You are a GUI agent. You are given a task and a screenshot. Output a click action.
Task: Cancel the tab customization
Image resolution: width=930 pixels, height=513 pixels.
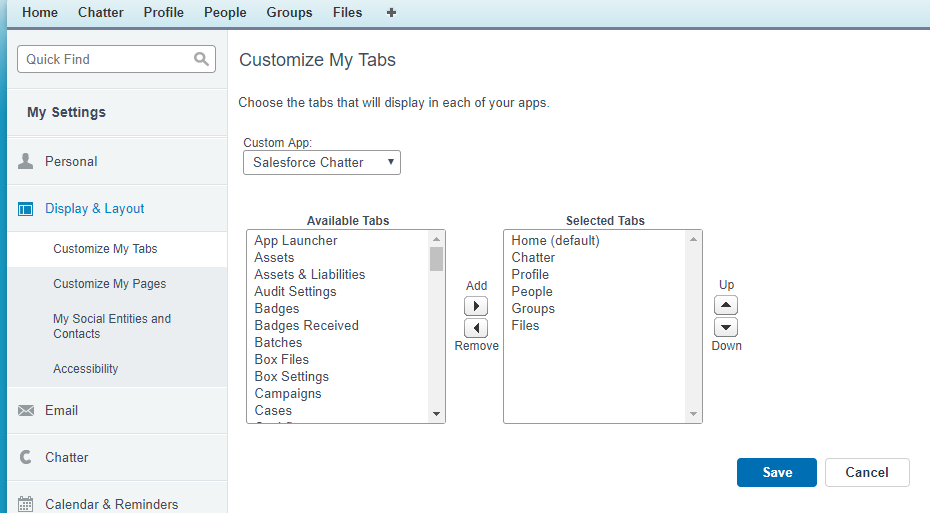pos(867,473)
